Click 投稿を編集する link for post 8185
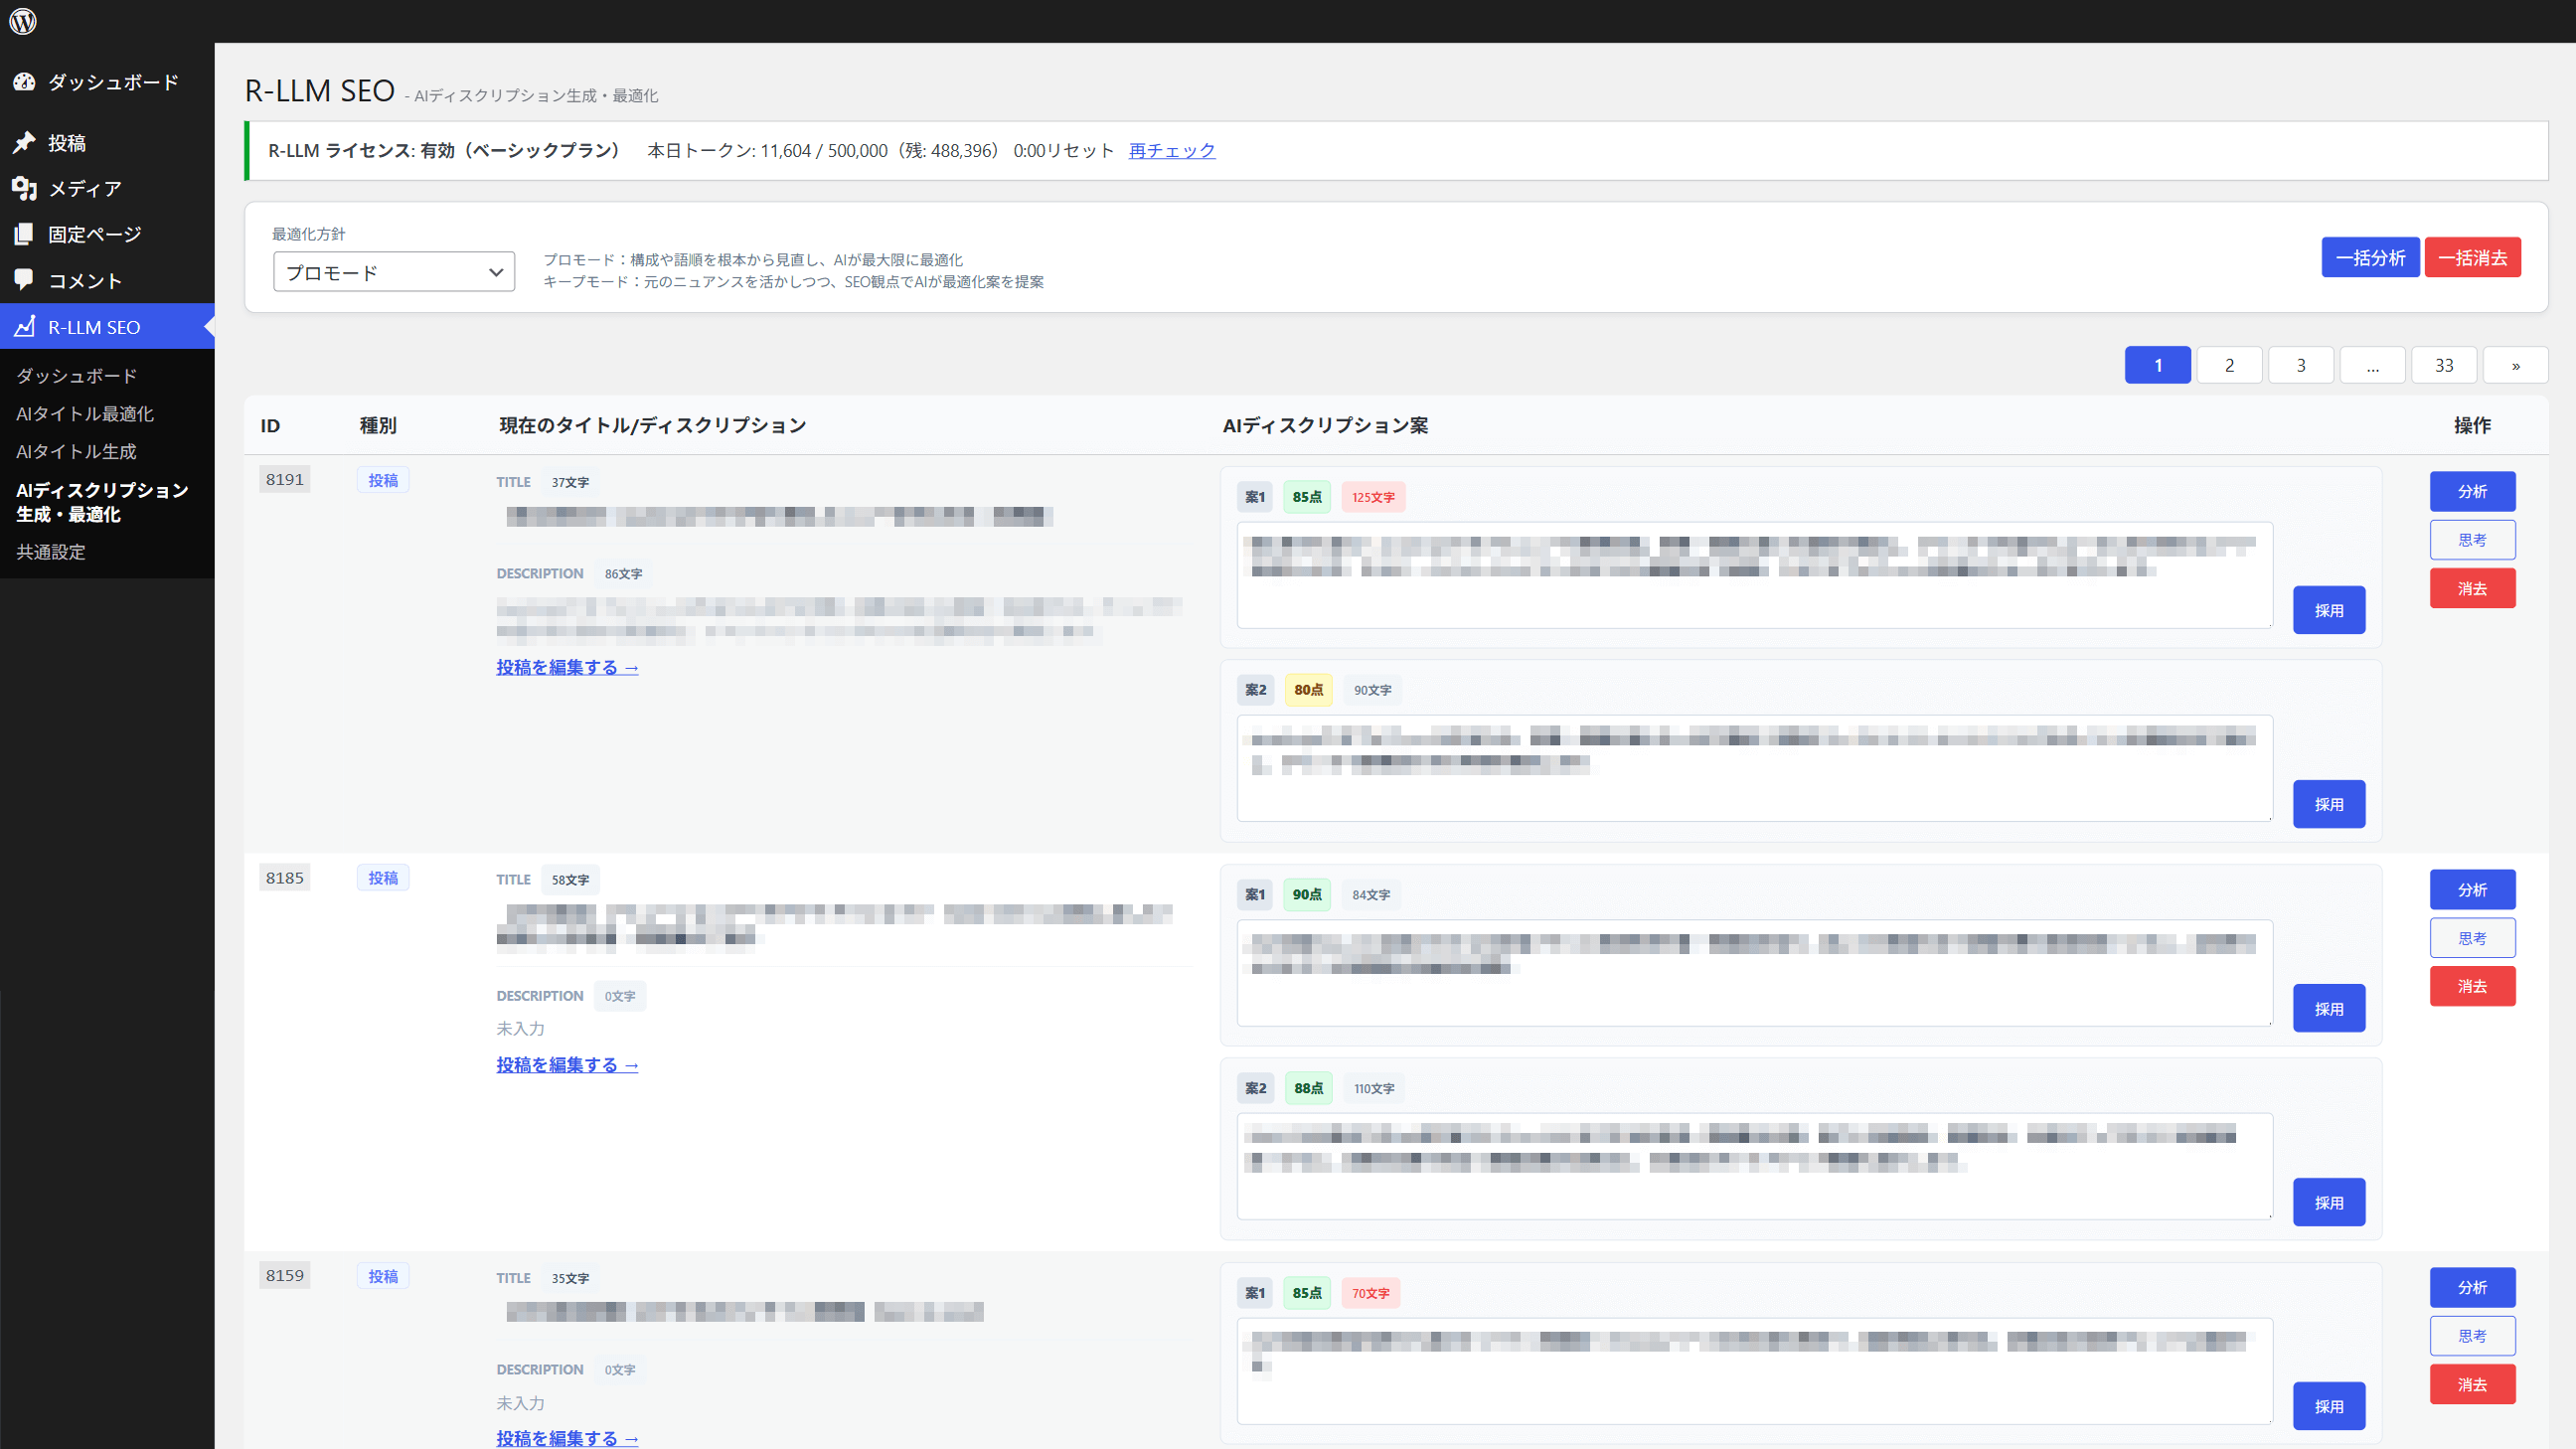The image size is (2576, 1449). pyautogui.click(x=567, y=1065)
